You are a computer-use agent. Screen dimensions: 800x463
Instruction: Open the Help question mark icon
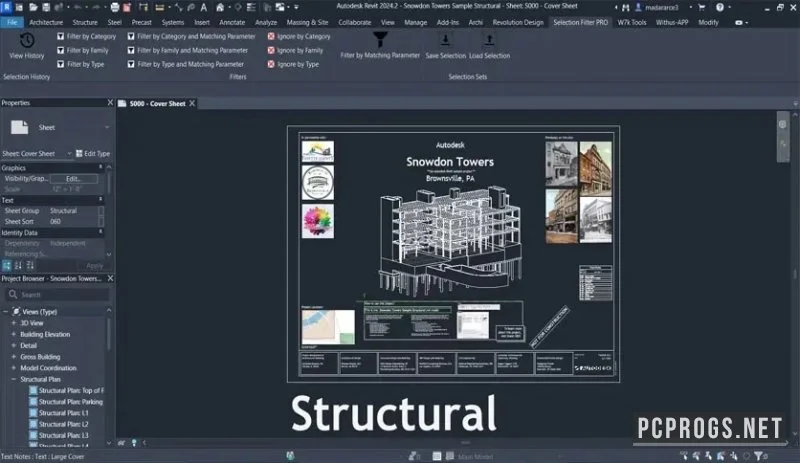pos(719,7)
